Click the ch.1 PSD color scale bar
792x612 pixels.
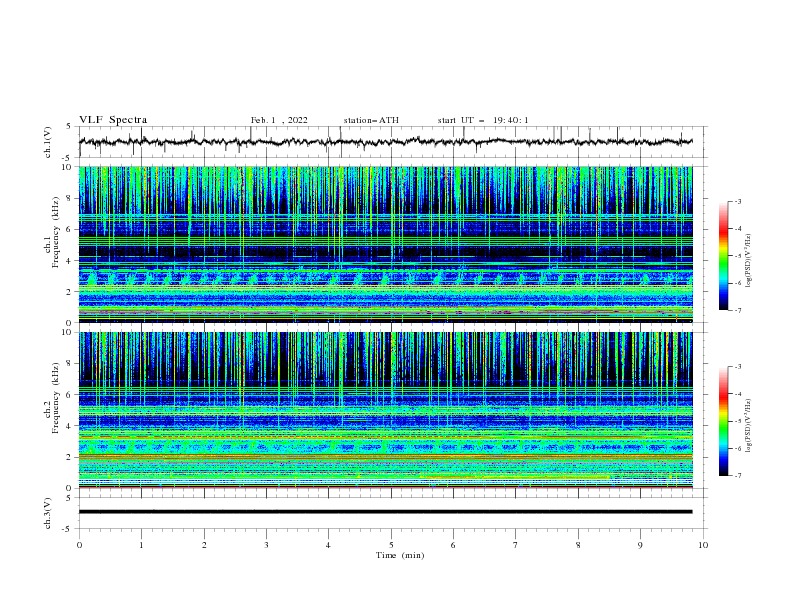pyautogui.click(x=723, y=256)
